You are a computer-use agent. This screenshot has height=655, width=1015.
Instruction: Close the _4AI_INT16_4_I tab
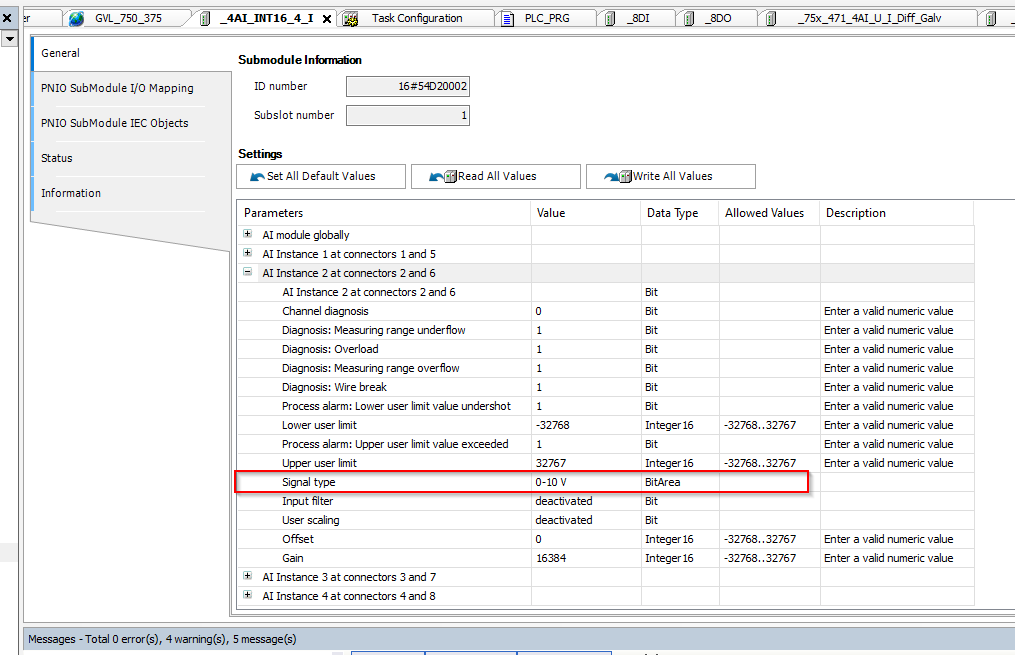click(327, 19)
